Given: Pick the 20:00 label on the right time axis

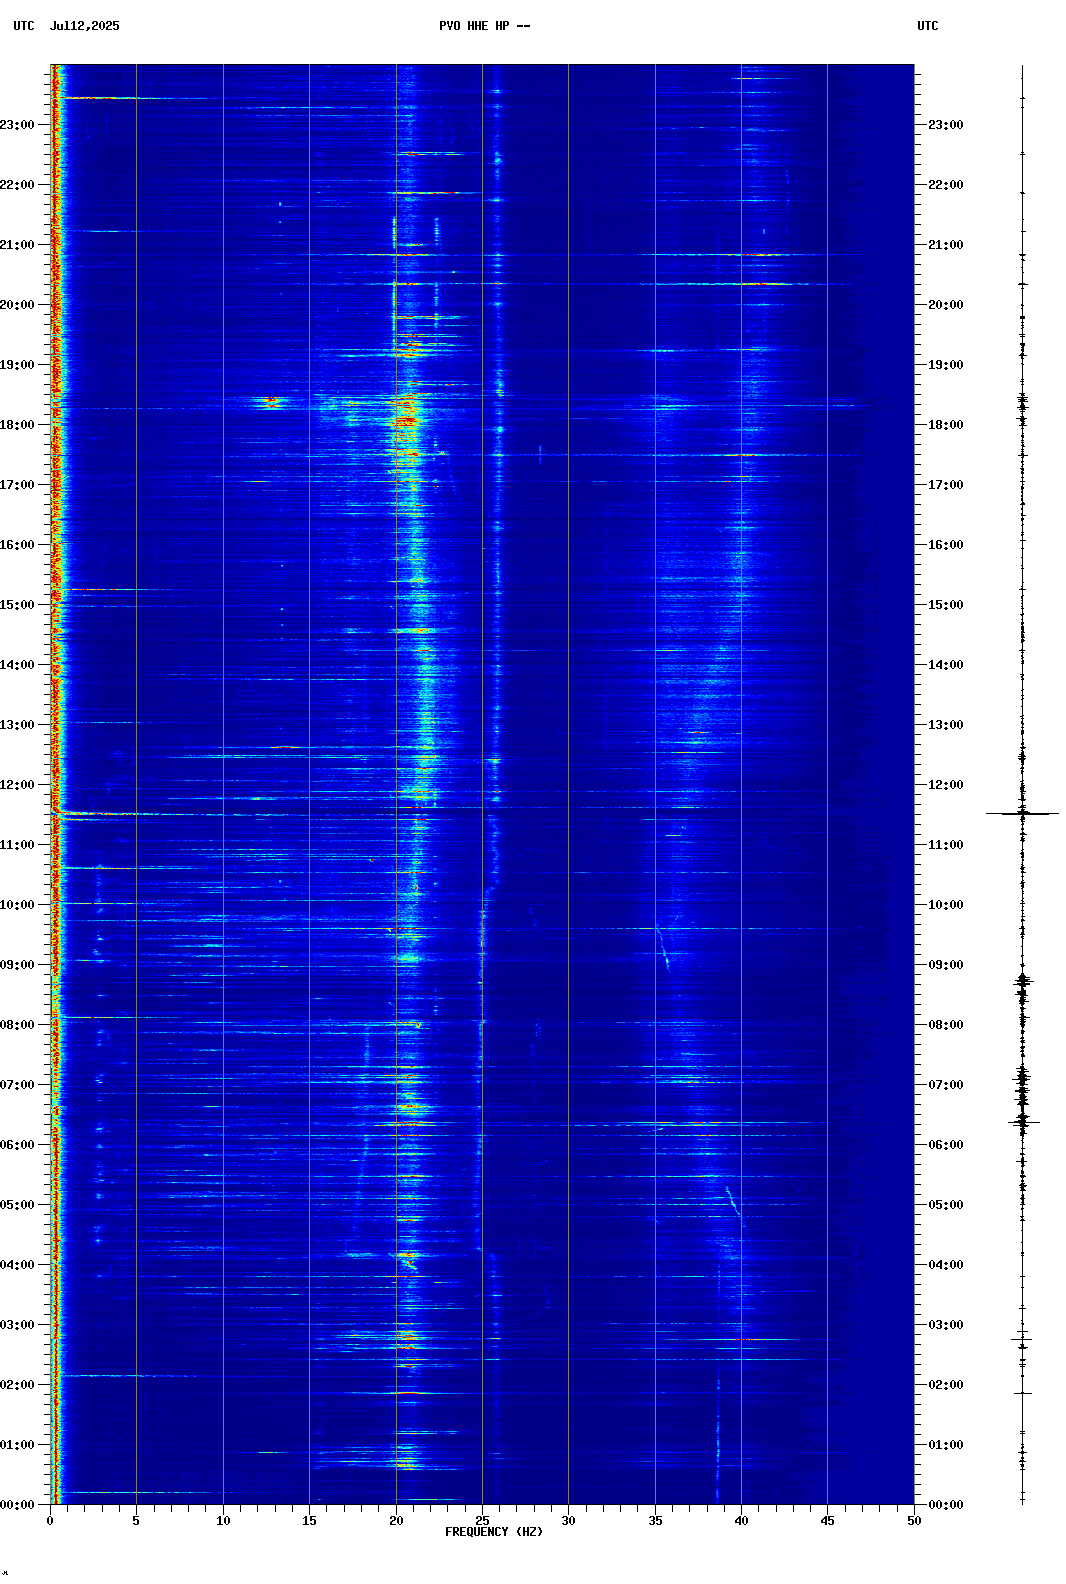Looking at the screenshot, I should pyautogui.click(x=946, y=305).
